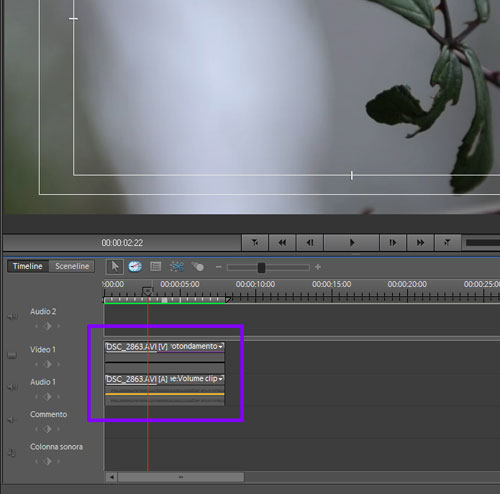500x494 pixels.
Task: Mute the Audio 2 track speaker
Action: [12, 316]
